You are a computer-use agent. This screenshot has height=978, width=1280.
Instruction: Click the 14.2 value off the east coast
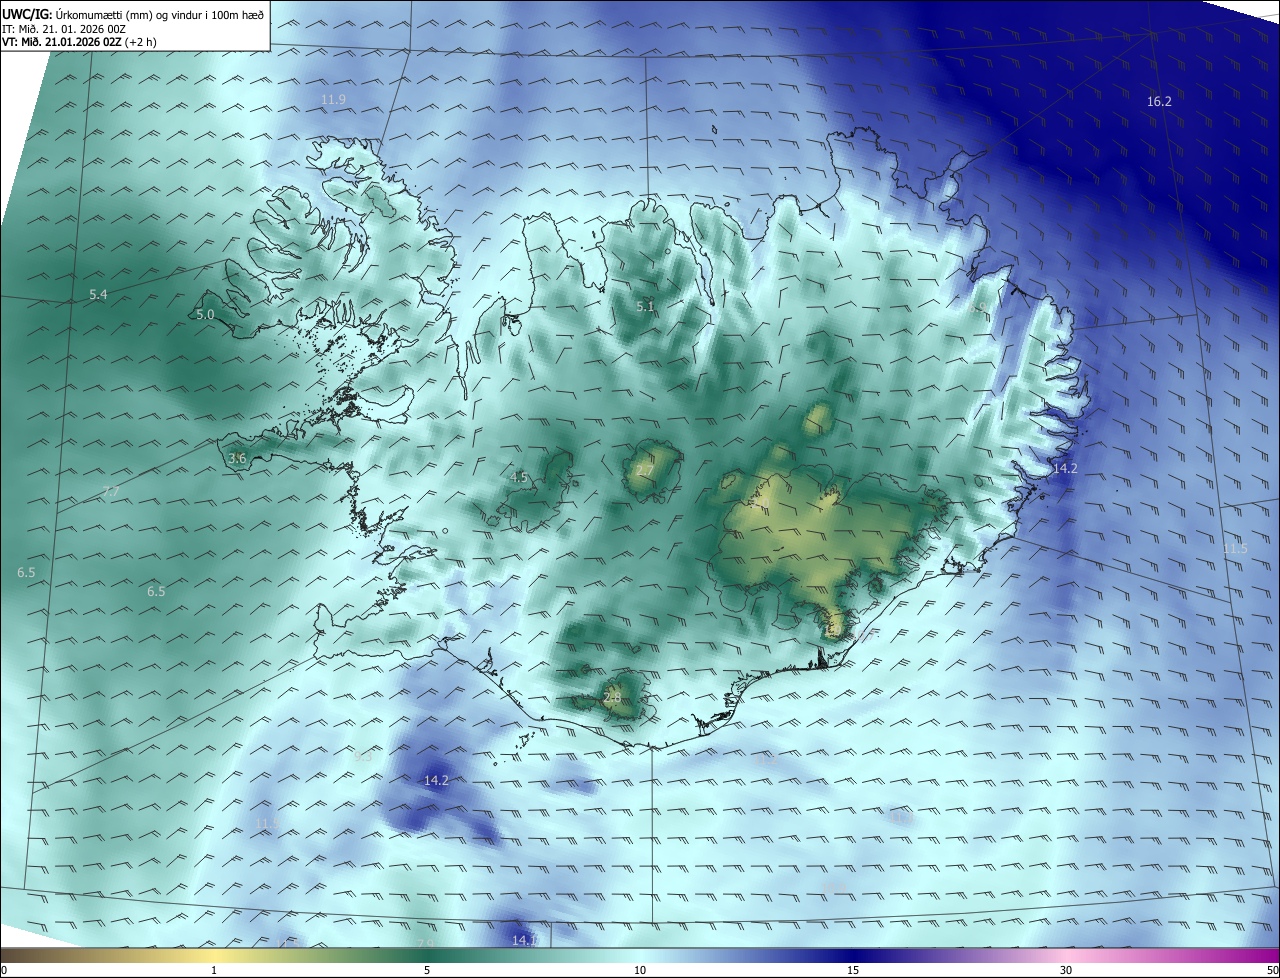(1065, 468)
